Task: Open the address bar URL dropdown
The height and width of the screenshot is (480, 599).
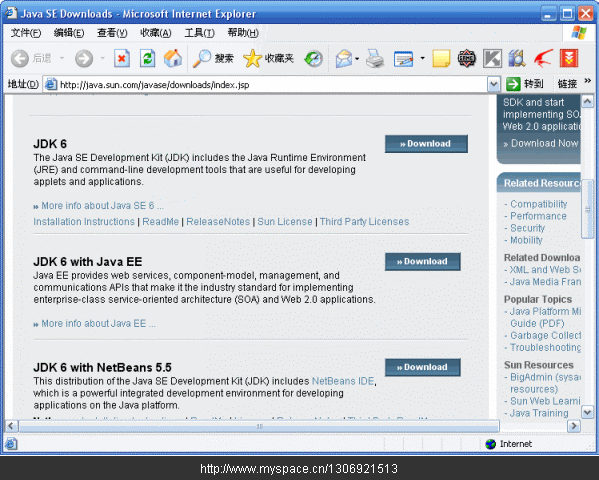Action: point(494,84)
